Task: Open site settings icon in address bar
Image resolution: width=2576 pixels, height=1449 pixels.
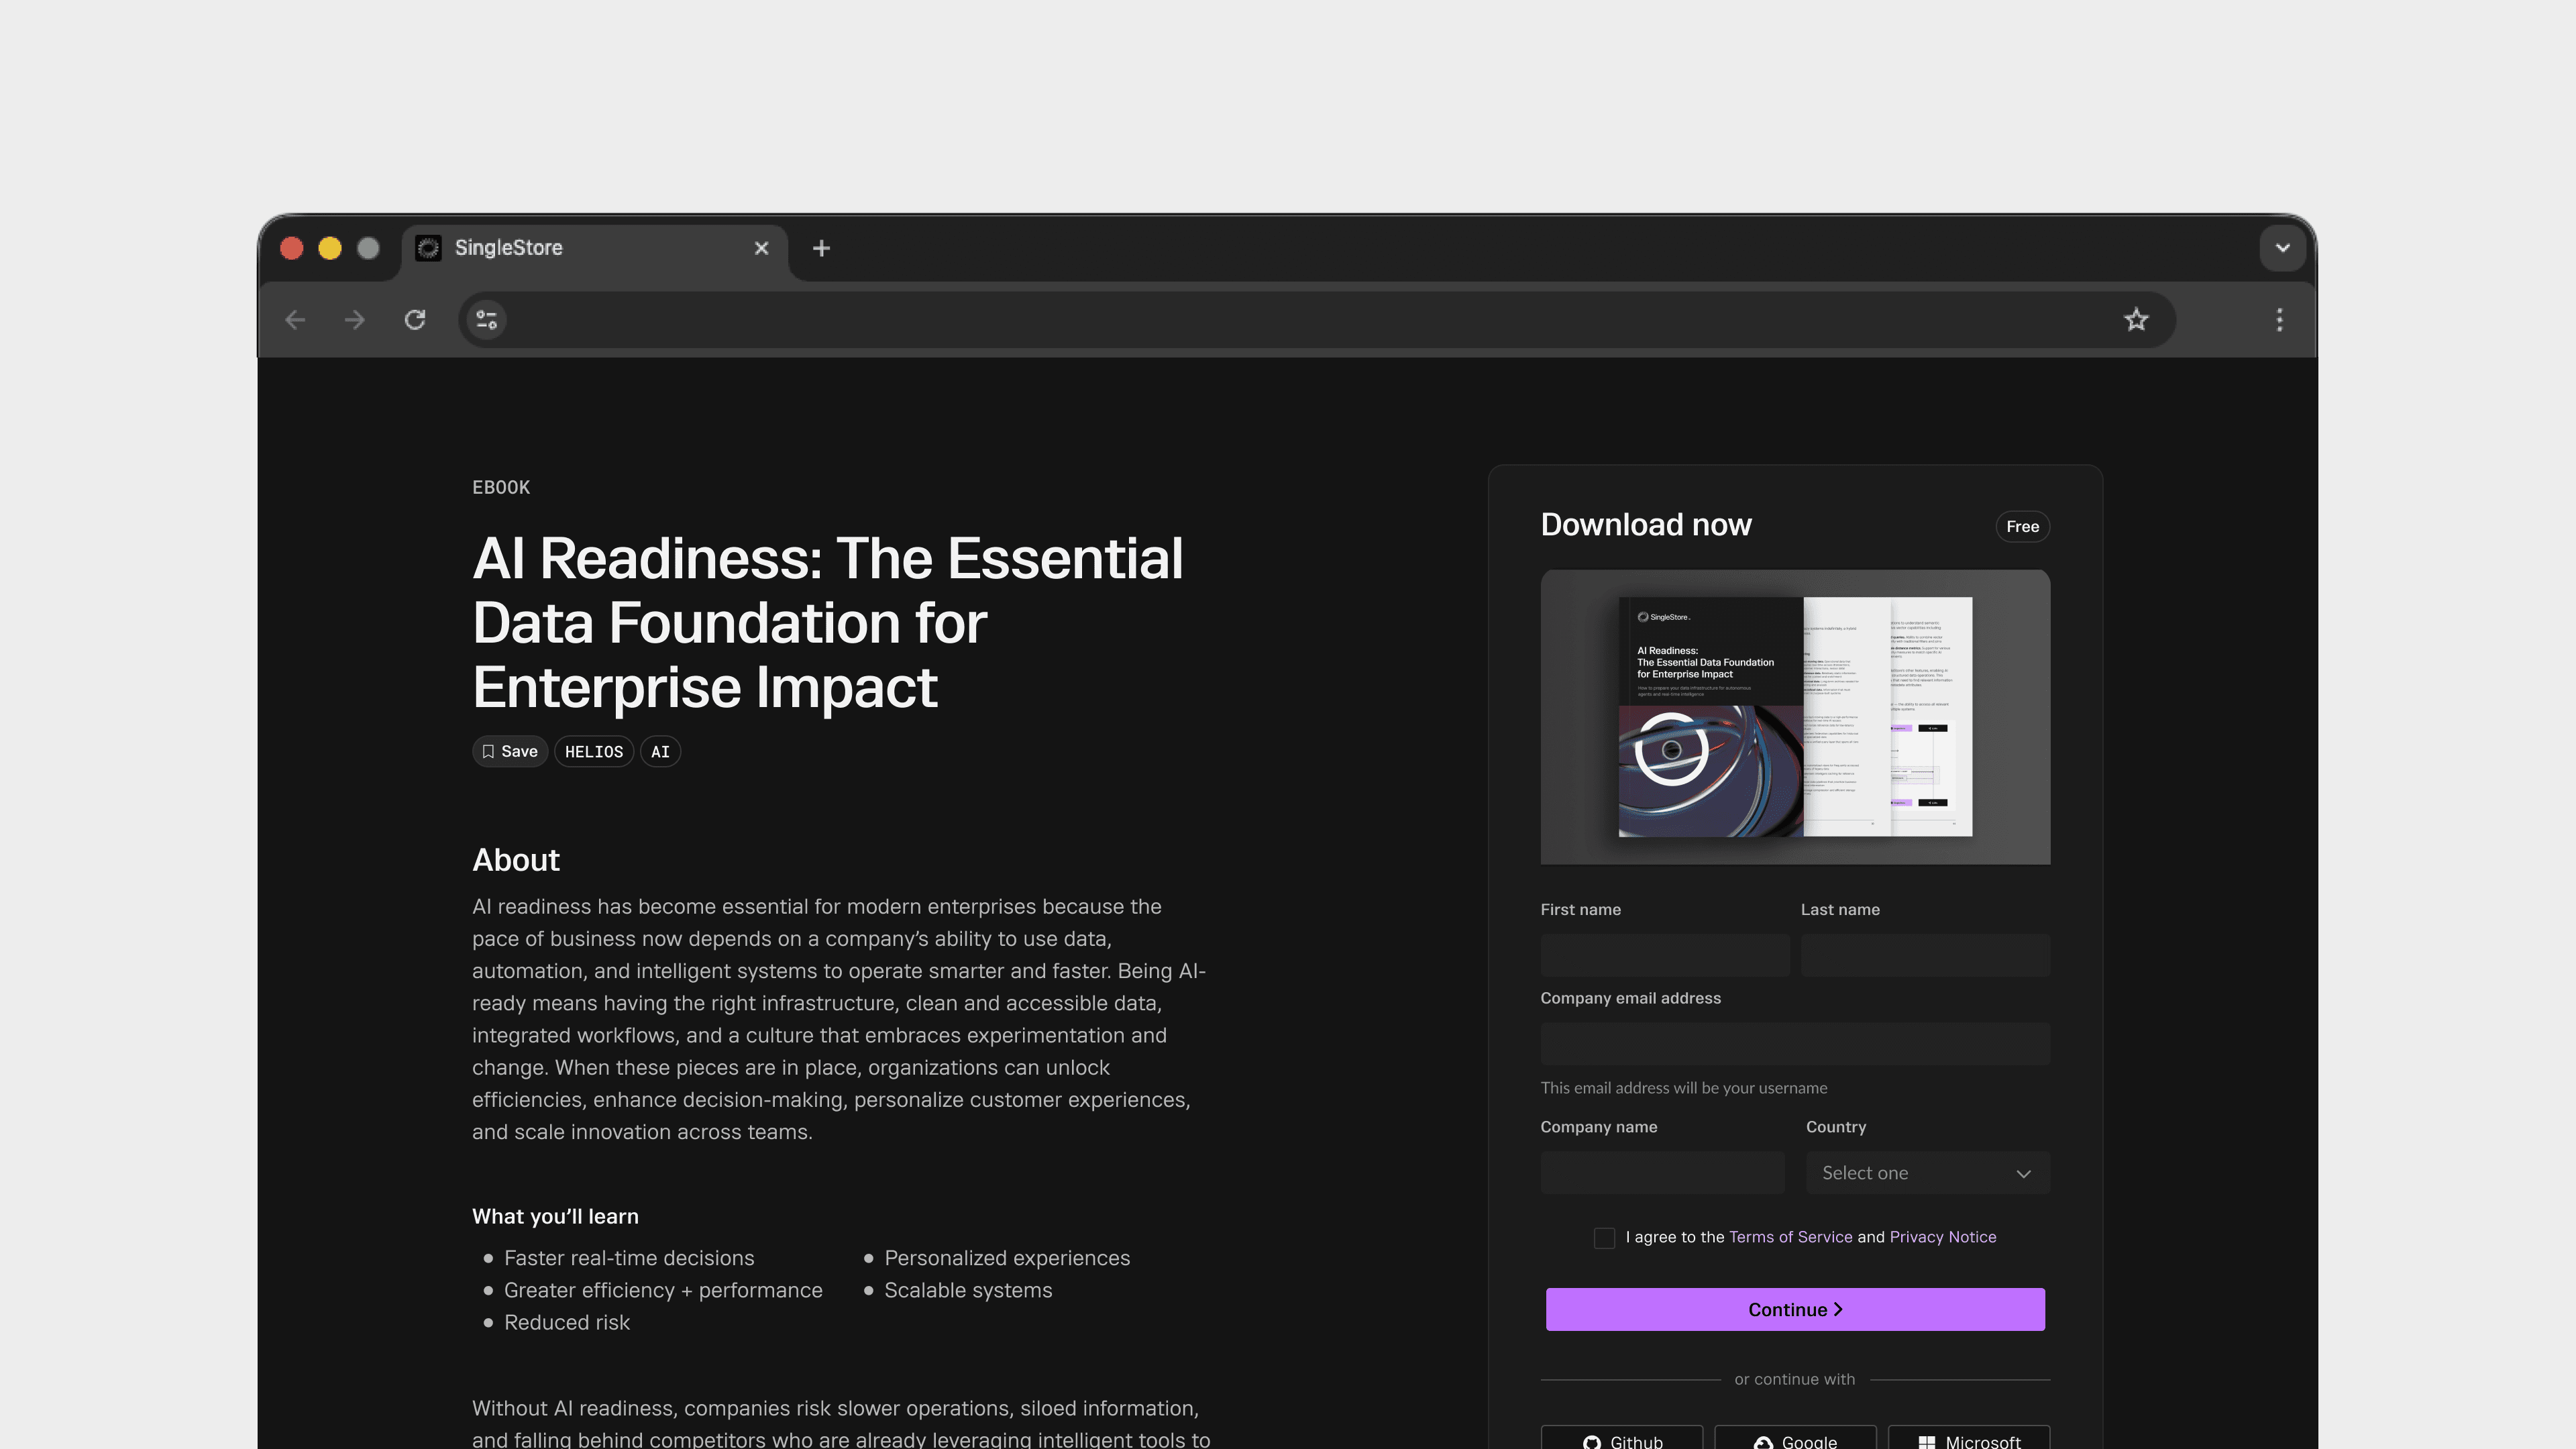Action: (487, 320)
